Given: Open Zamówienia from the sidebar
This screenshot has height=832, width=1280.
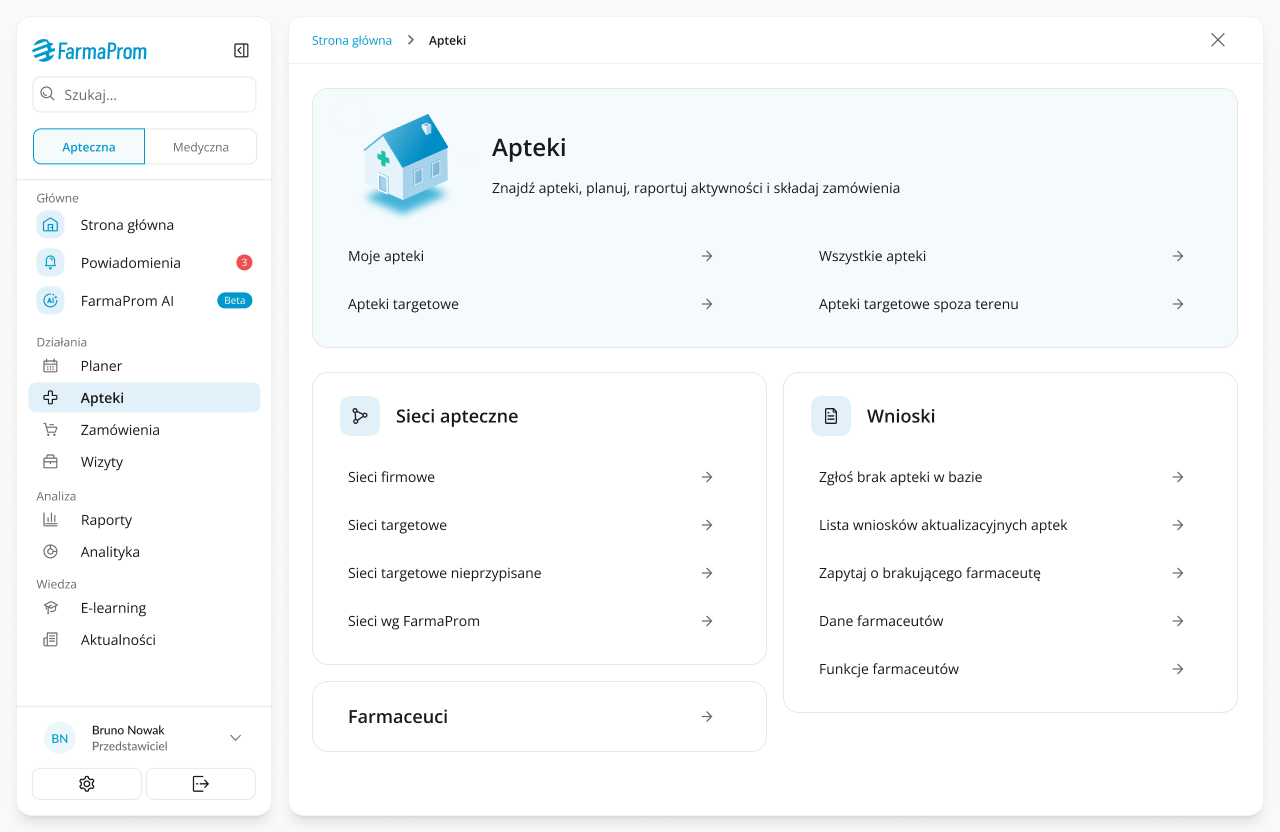Looking at the screenshot, I should (x=144, y=430).
